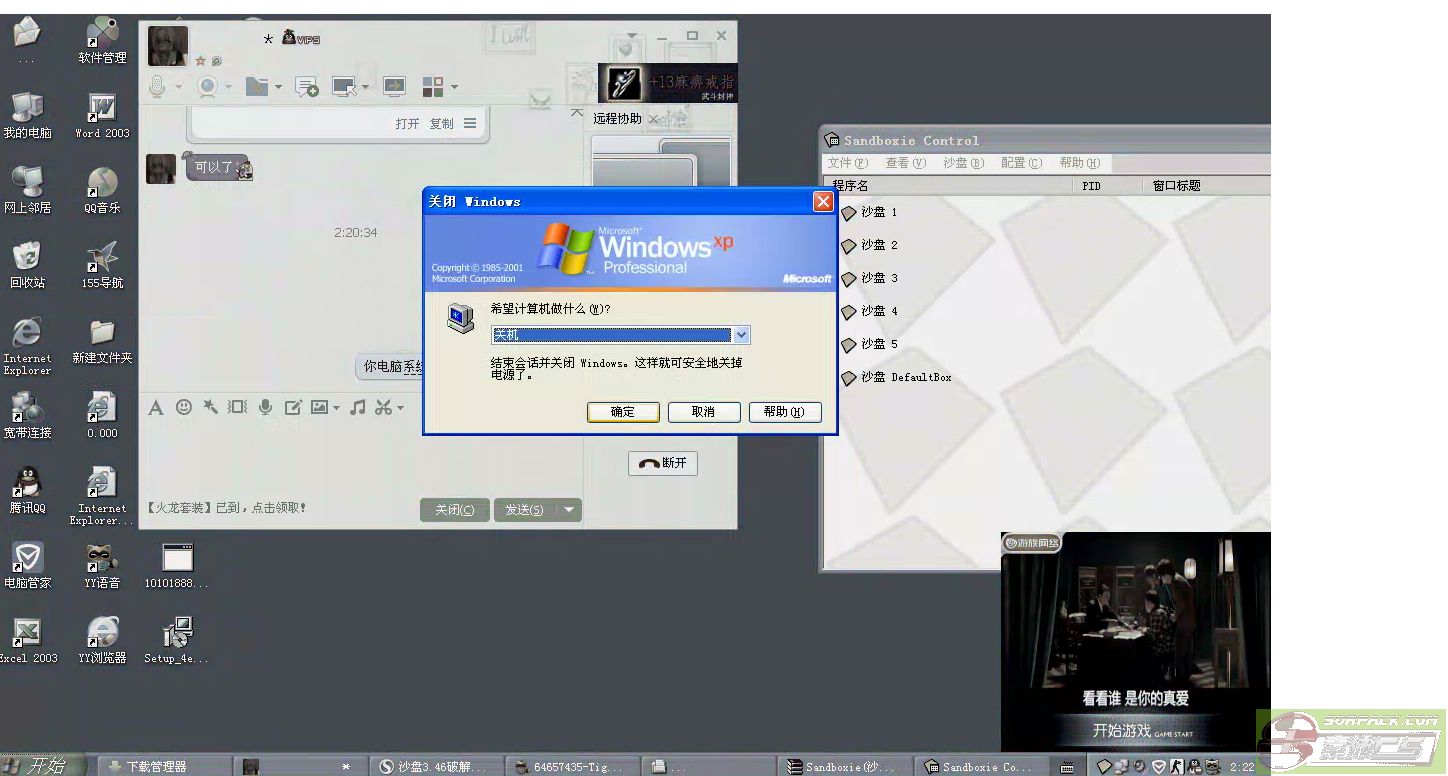Image resolution: width=1448 pixels, height=776 pixels.
Task: Open Sandboxie 文件(F) menu
Action: (848, 163)
